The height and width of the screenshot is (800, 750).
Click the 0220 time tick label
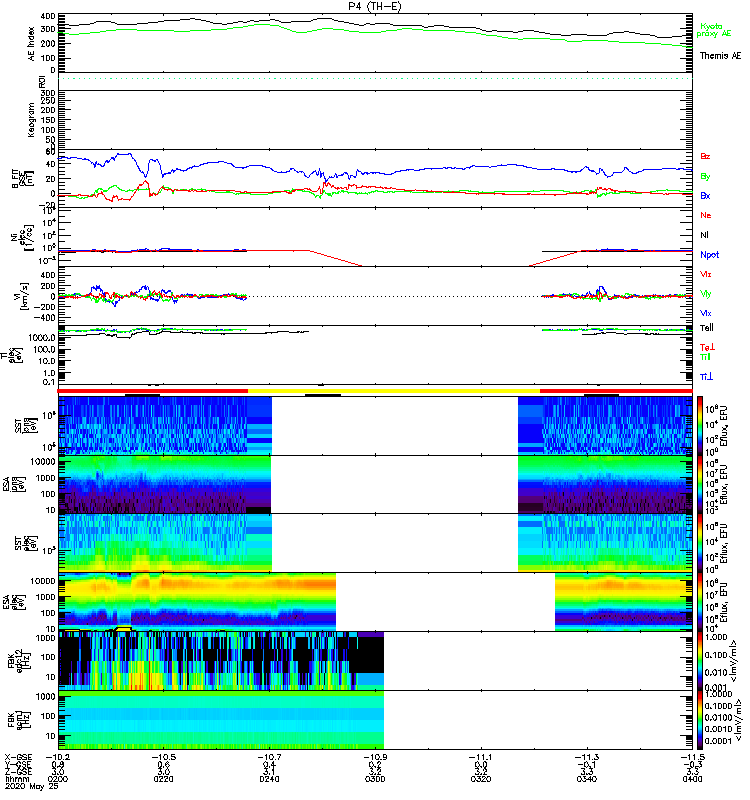coord(163,779)
